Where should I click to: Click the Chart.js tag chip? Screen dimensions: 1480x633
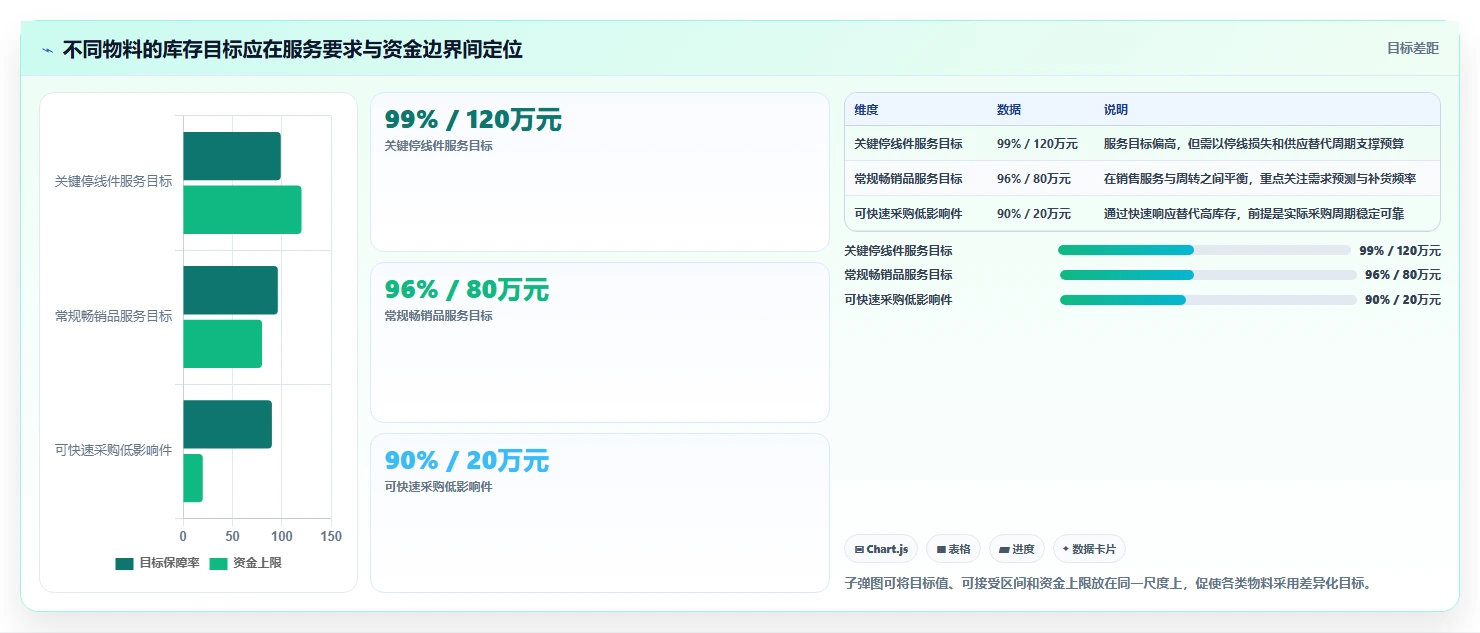[x=881, y=549]
